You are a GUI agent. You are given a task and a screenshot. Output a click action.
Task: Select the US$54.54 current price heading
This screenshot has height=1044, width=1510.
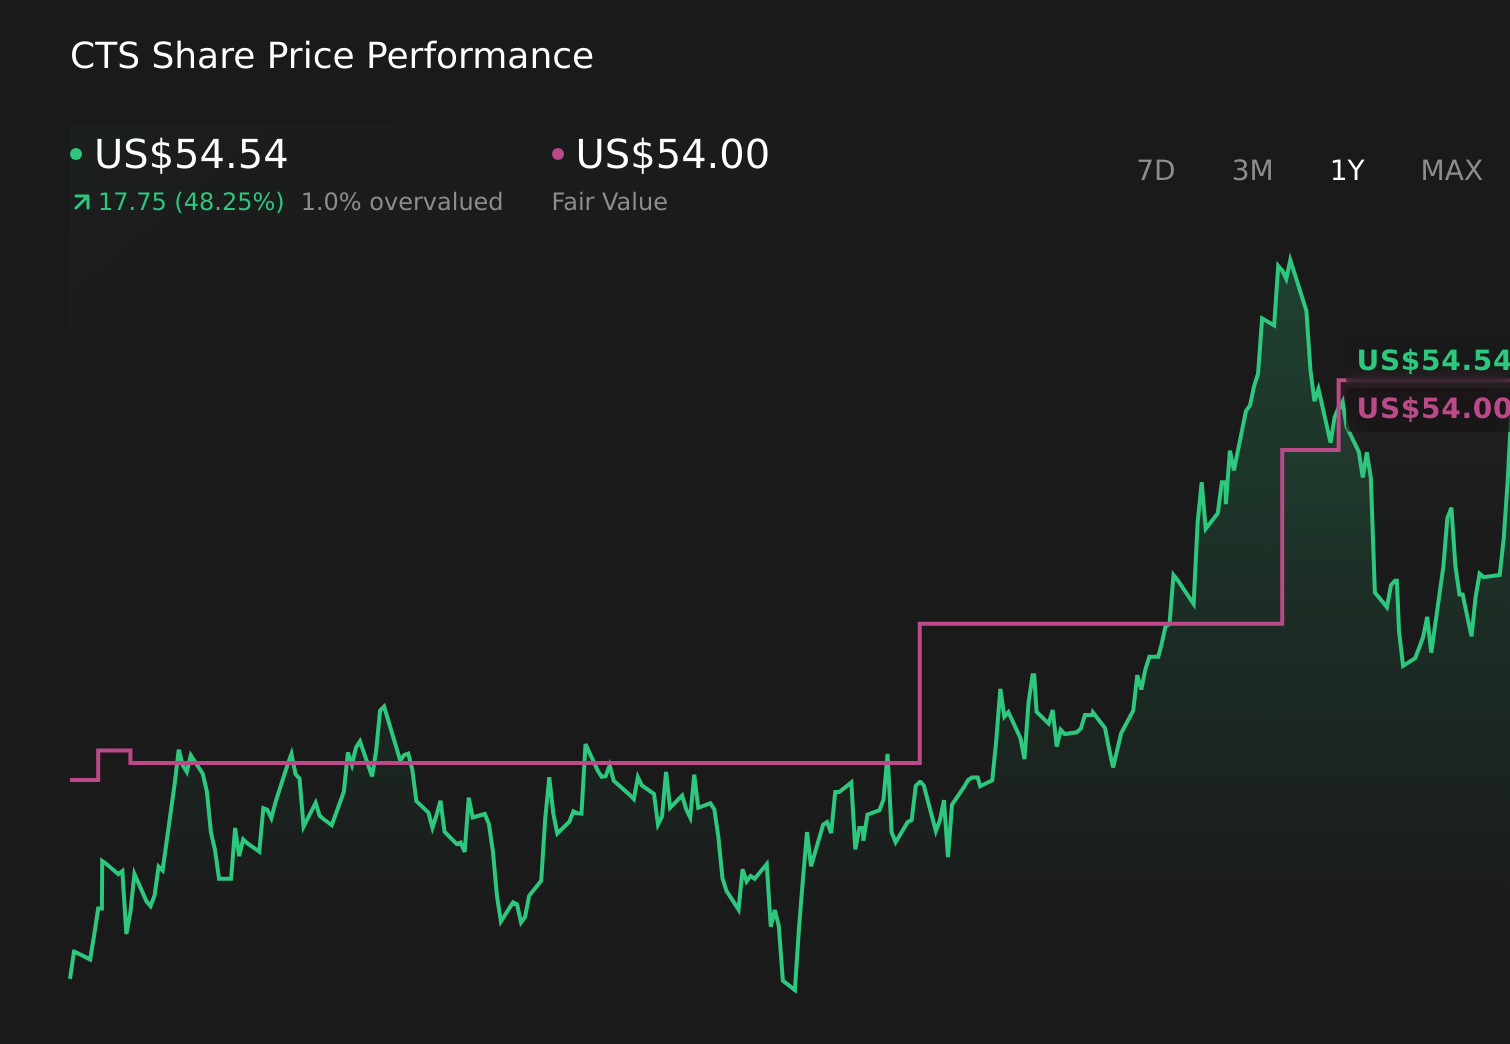190,154
